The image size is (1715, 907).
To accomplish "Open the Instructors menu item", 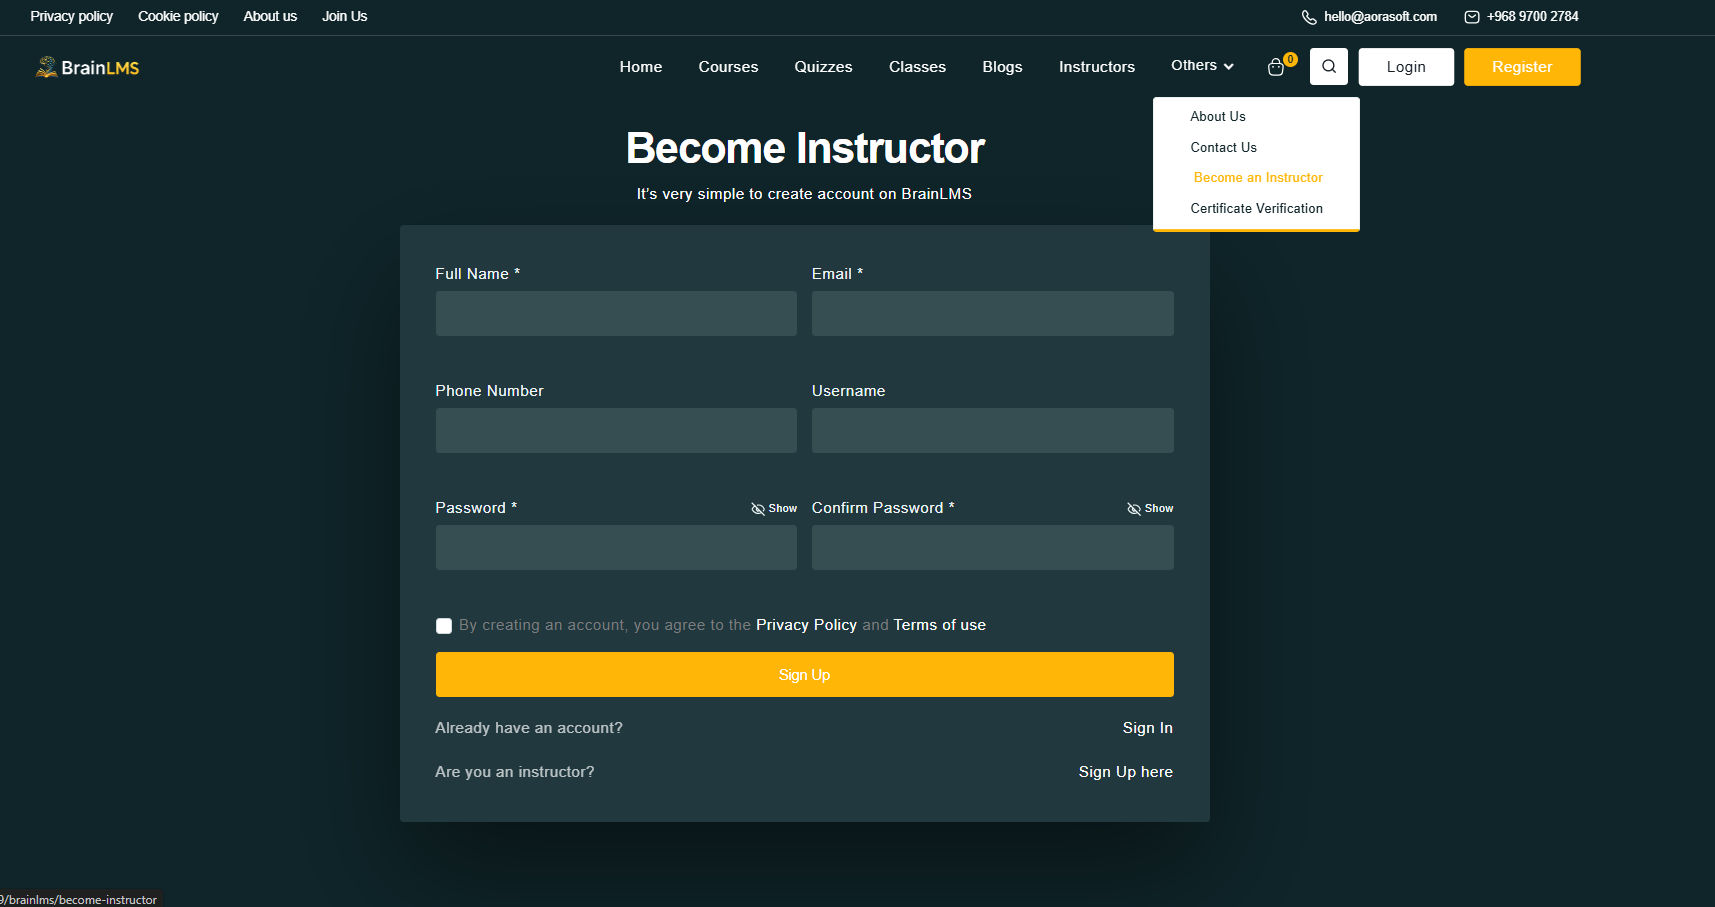I will 1097,67.
